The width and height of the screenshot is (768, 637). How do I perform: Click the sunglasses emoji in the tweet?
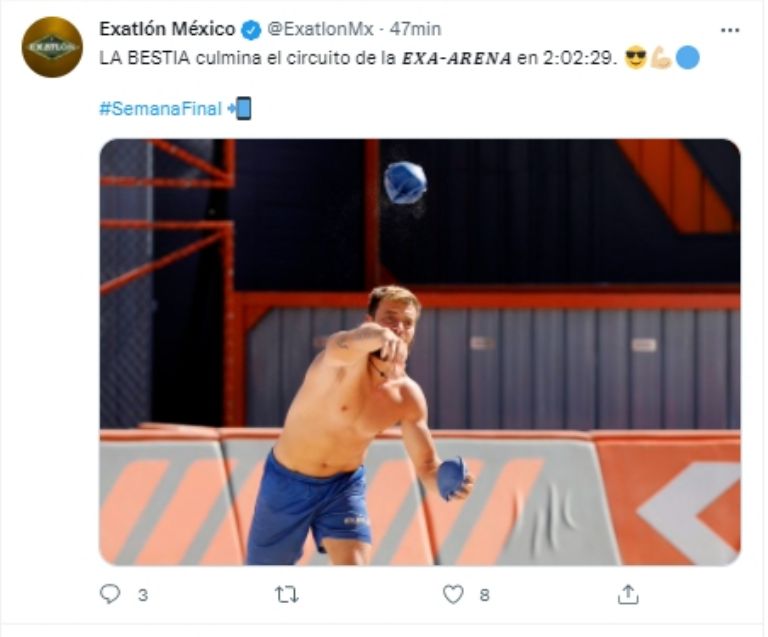click(635, 58)
